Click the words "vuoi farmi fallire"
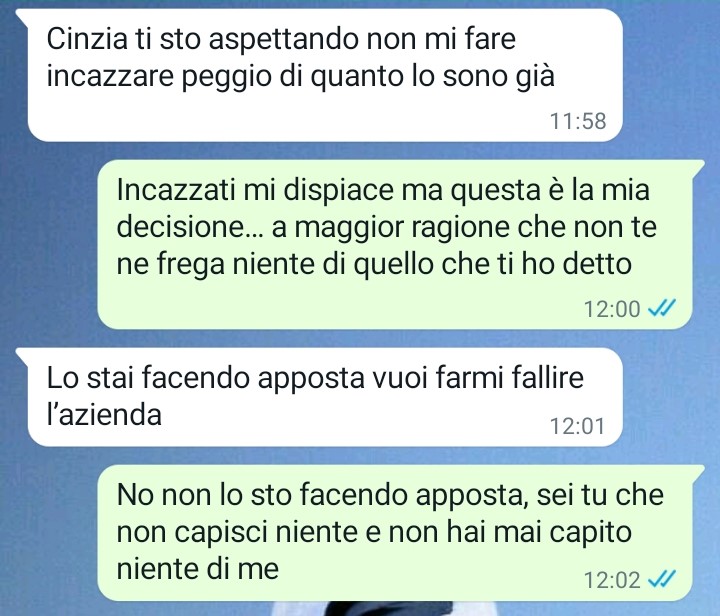This screenshot has height=616, width=720. coord(478,377)
